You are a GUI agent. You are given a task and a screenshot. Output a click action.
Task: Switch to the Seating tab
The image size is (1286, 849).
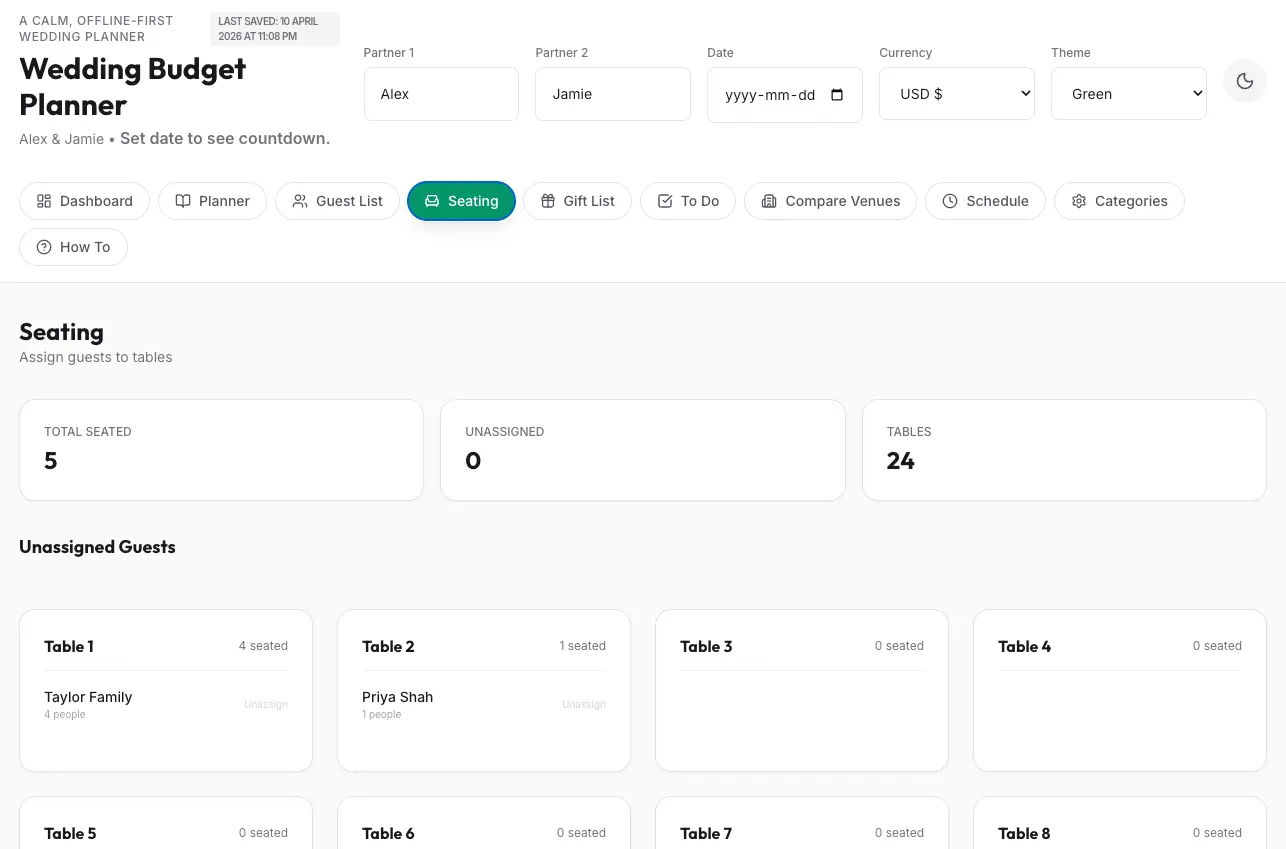[461, 201]
